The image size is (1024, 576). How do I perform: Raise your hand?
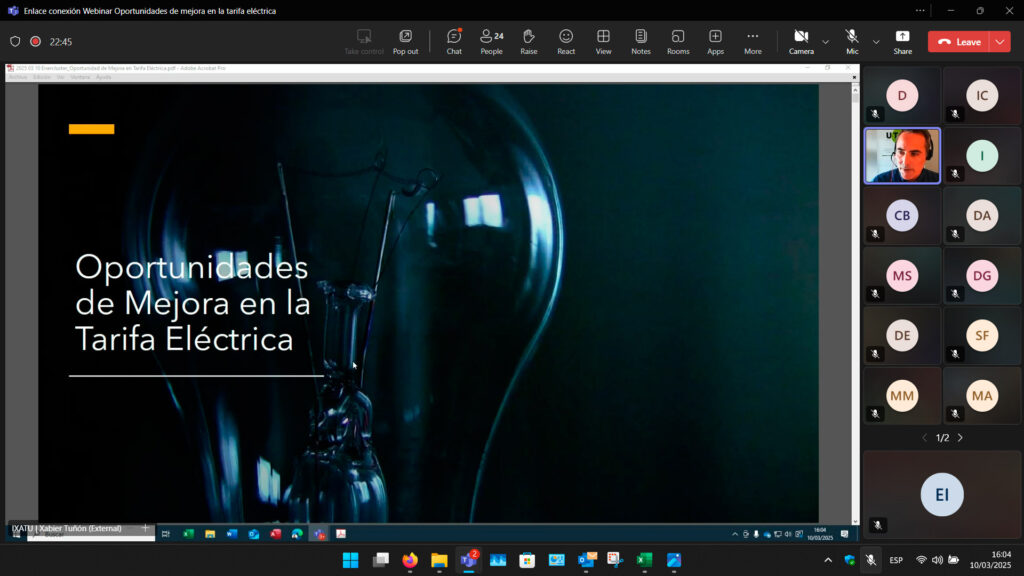point(528,40)
